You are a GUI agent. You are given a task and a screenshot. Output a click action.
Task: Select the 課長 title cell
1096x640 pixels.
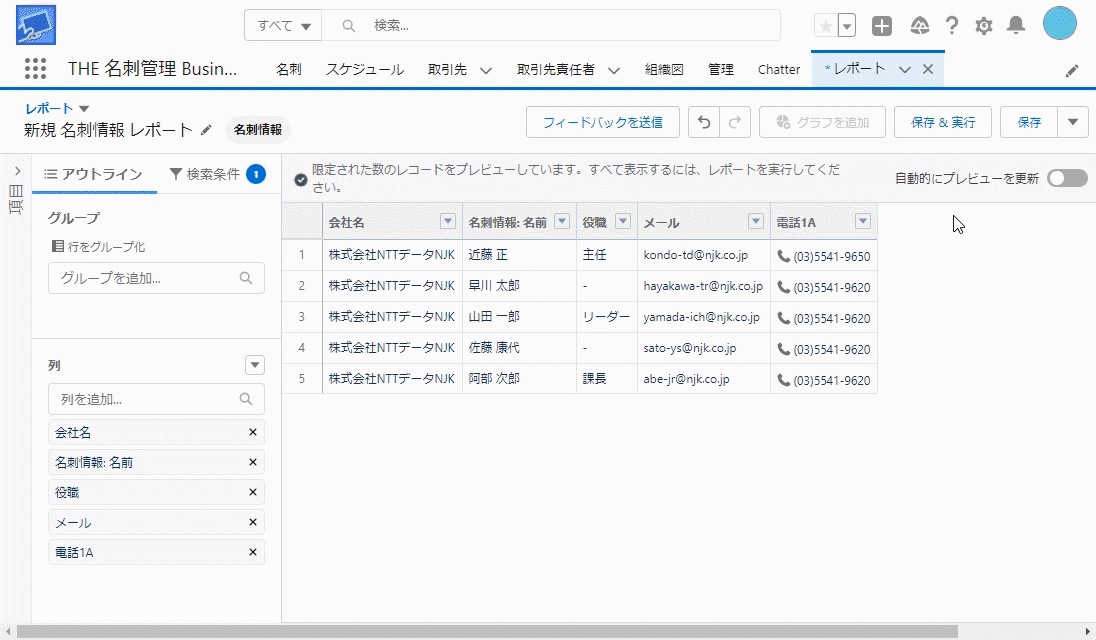pyautogui.click(x=607, y=378)
